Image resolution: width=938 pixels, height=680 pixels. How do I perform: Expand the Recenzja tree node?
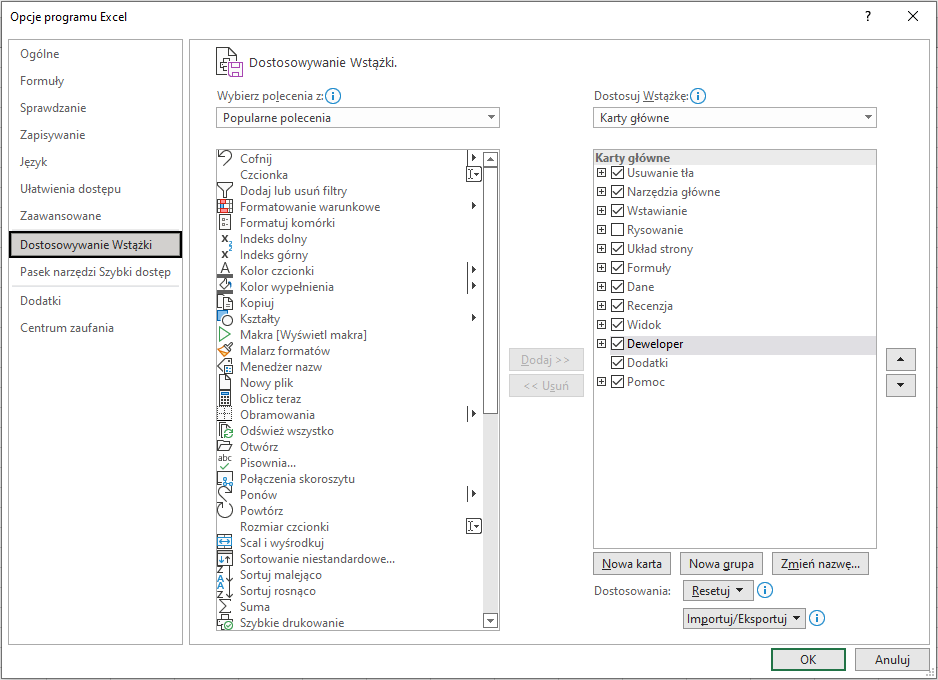point(601,306)
